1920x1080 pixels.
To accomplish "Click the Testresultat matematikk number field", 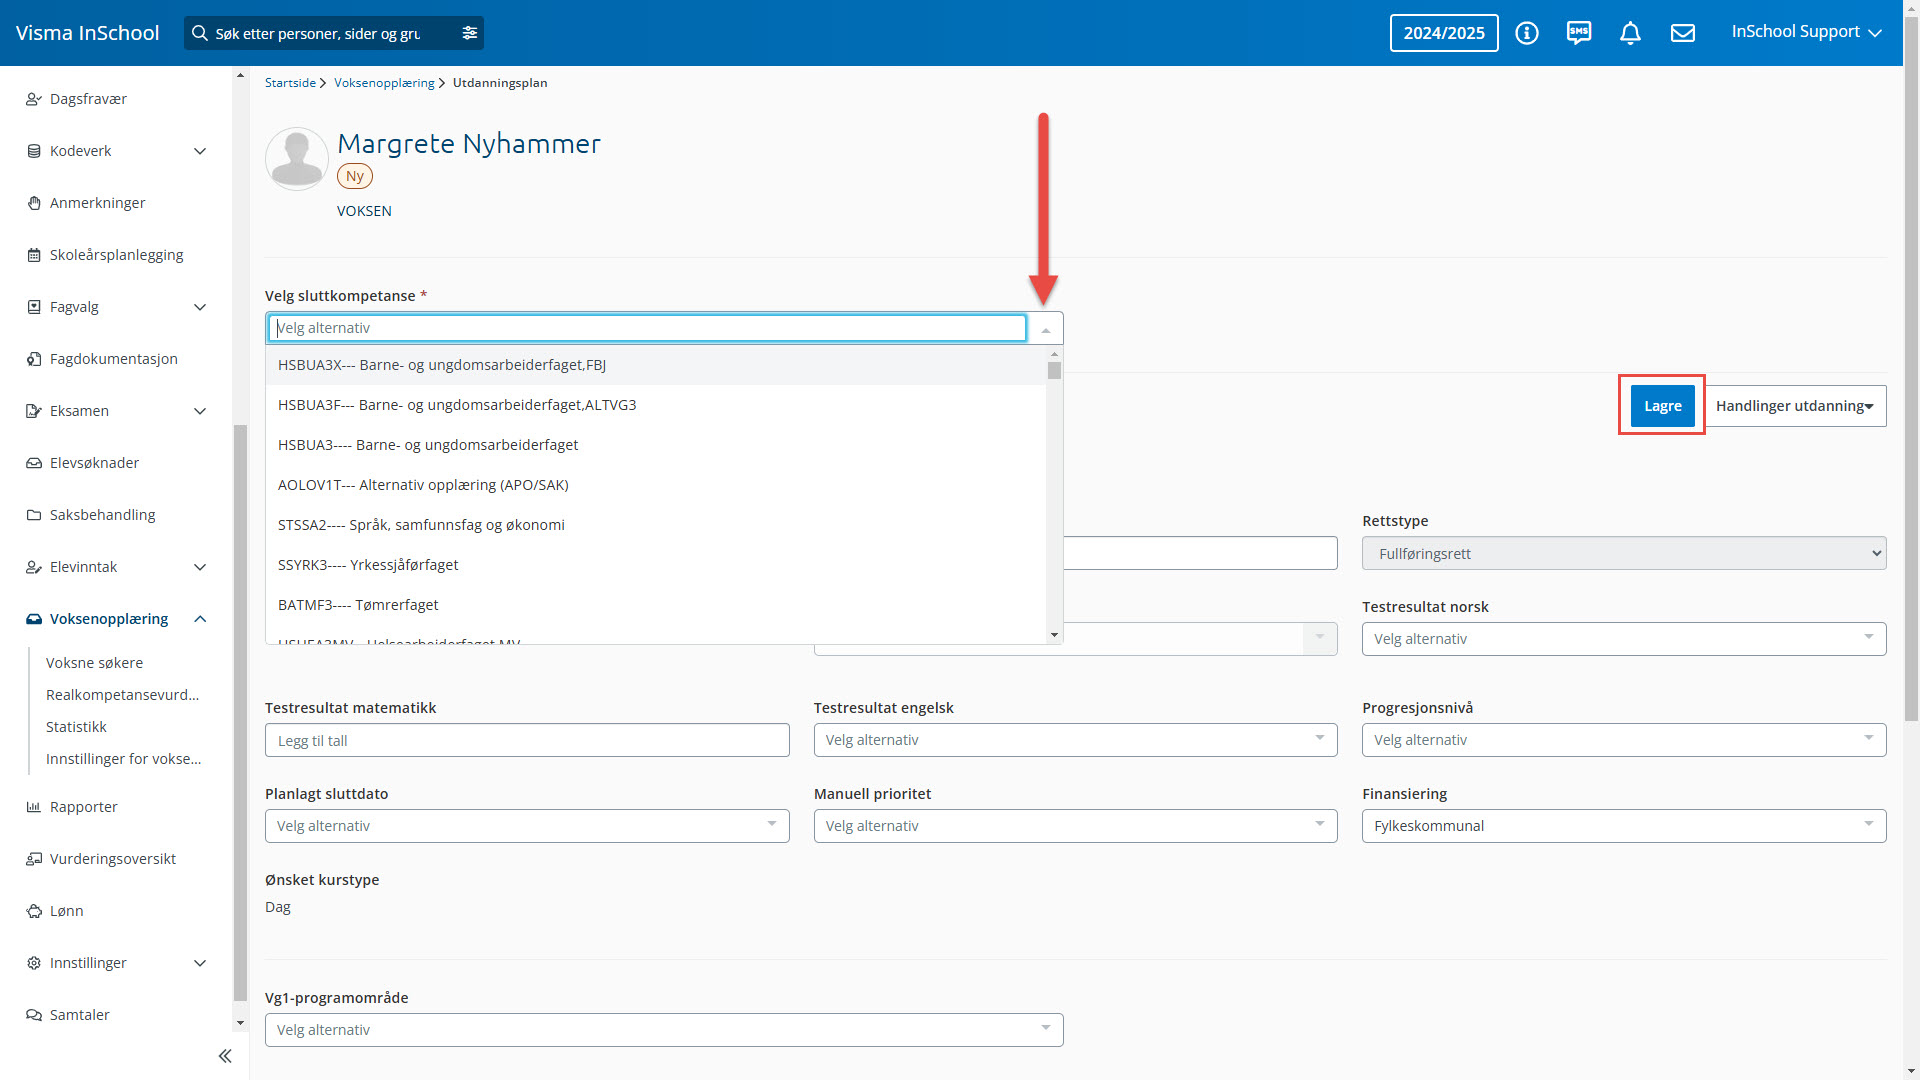I will tap(527, 741).
